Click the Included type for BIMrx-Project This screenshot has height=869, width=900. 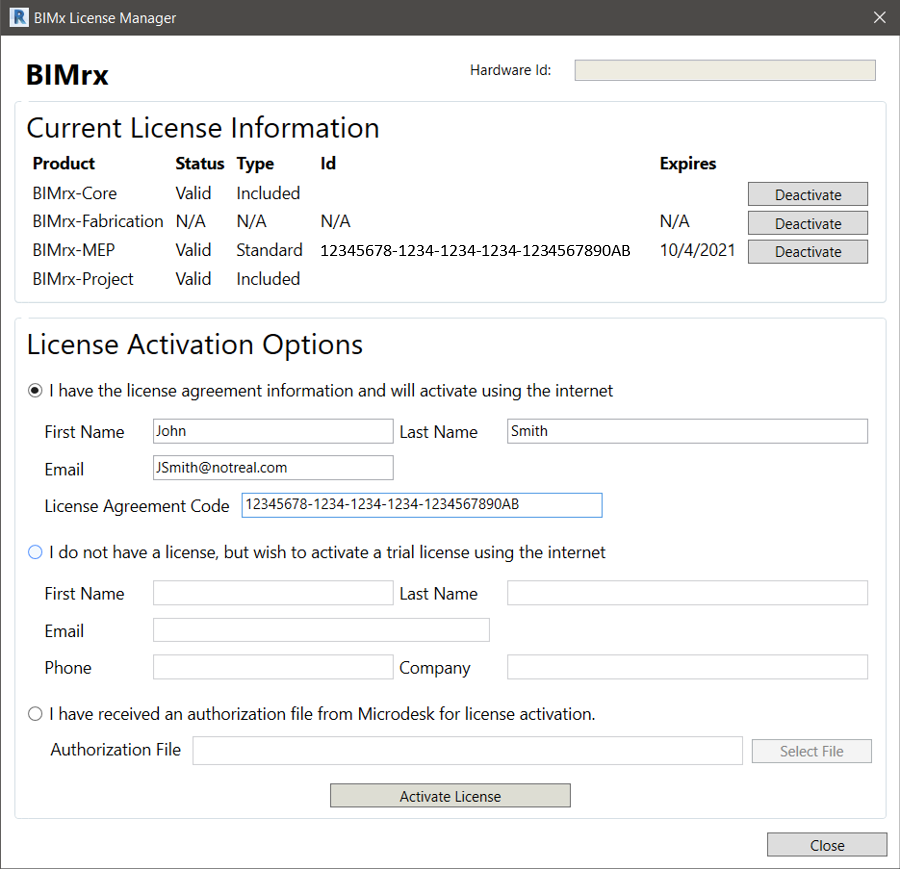(x=268, y=279)
